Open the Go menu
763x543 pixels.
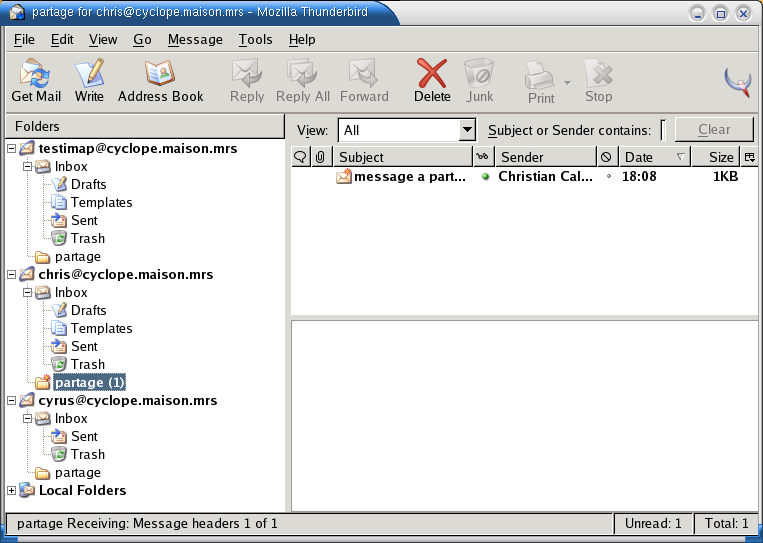(142, 39)
